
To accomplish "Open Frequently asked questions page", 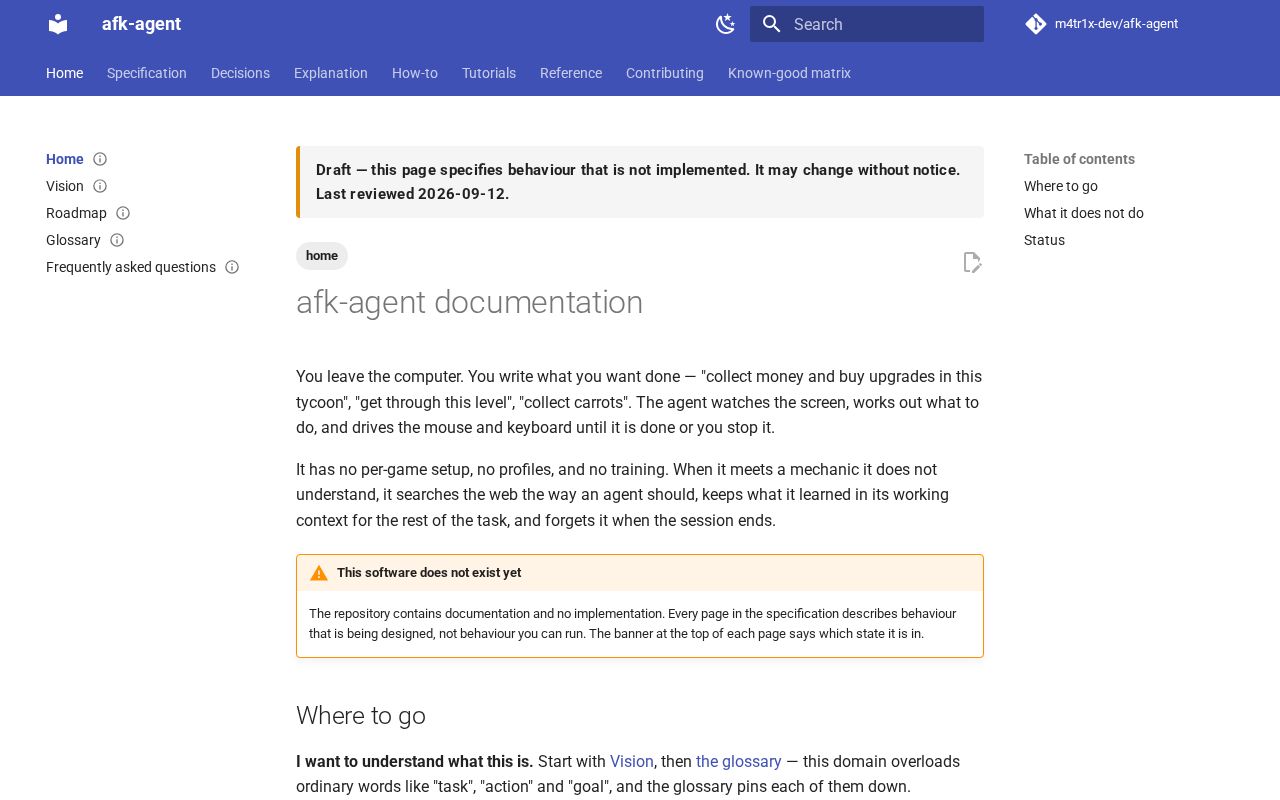I will [x=131, y=267].
